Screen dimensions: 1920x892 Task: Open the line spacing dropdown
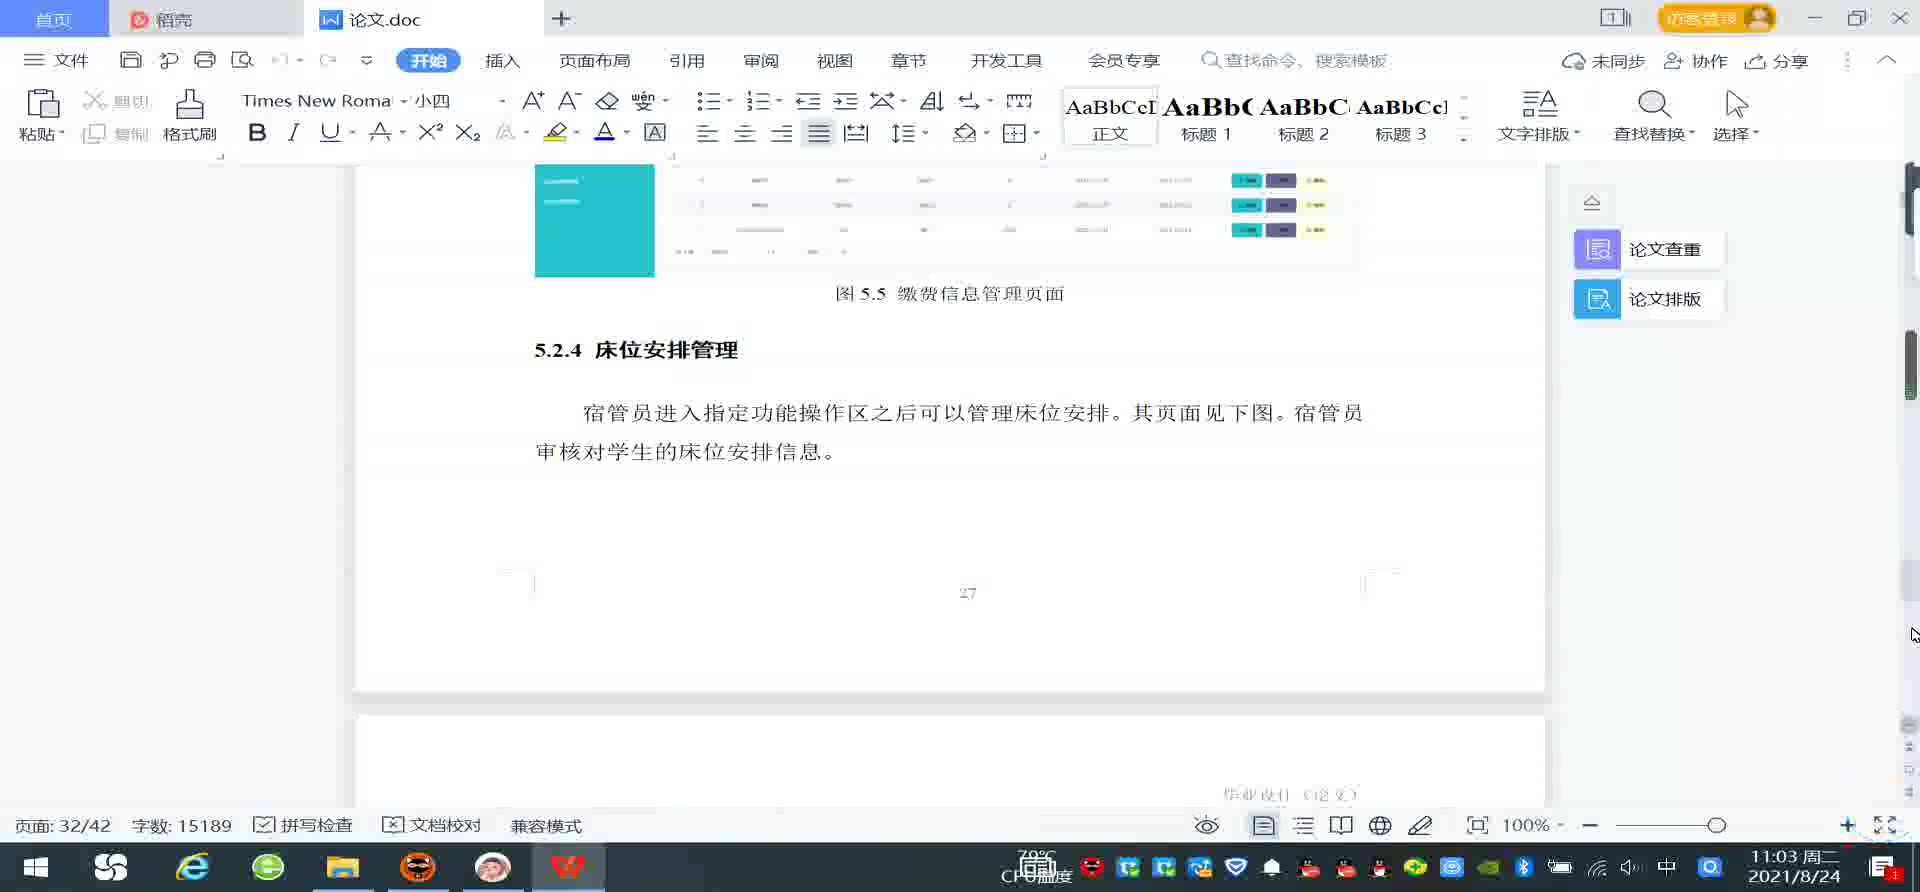(x=910, y=133)
